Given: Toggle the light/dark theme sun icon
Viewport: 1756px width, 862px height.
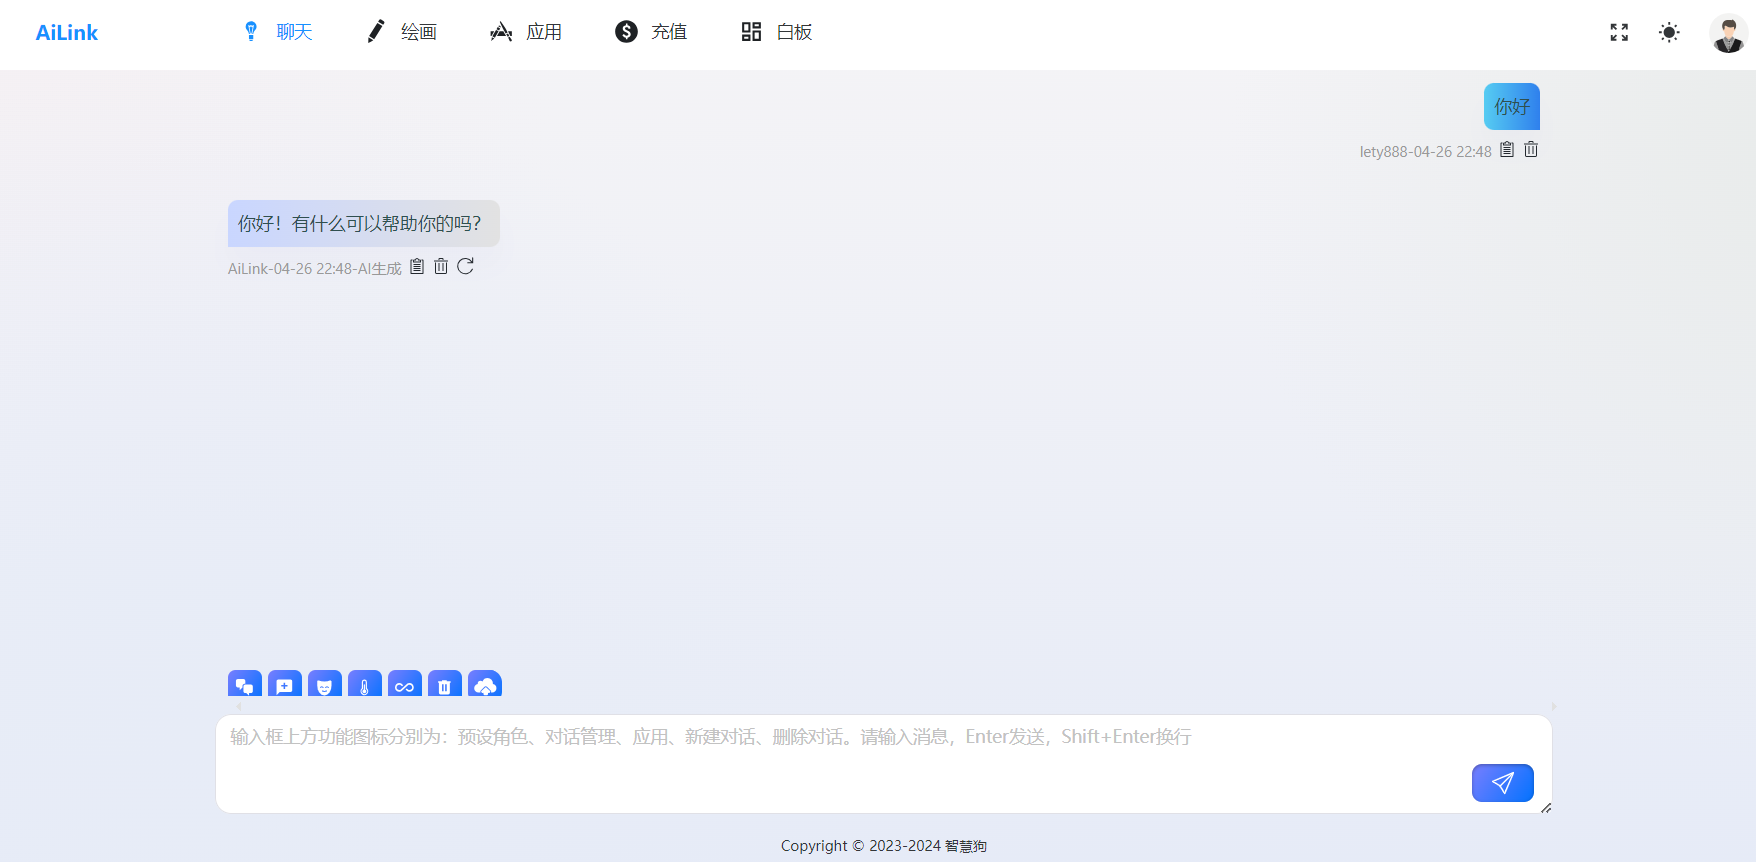Looking at the screenshot, I should 1669,33.
